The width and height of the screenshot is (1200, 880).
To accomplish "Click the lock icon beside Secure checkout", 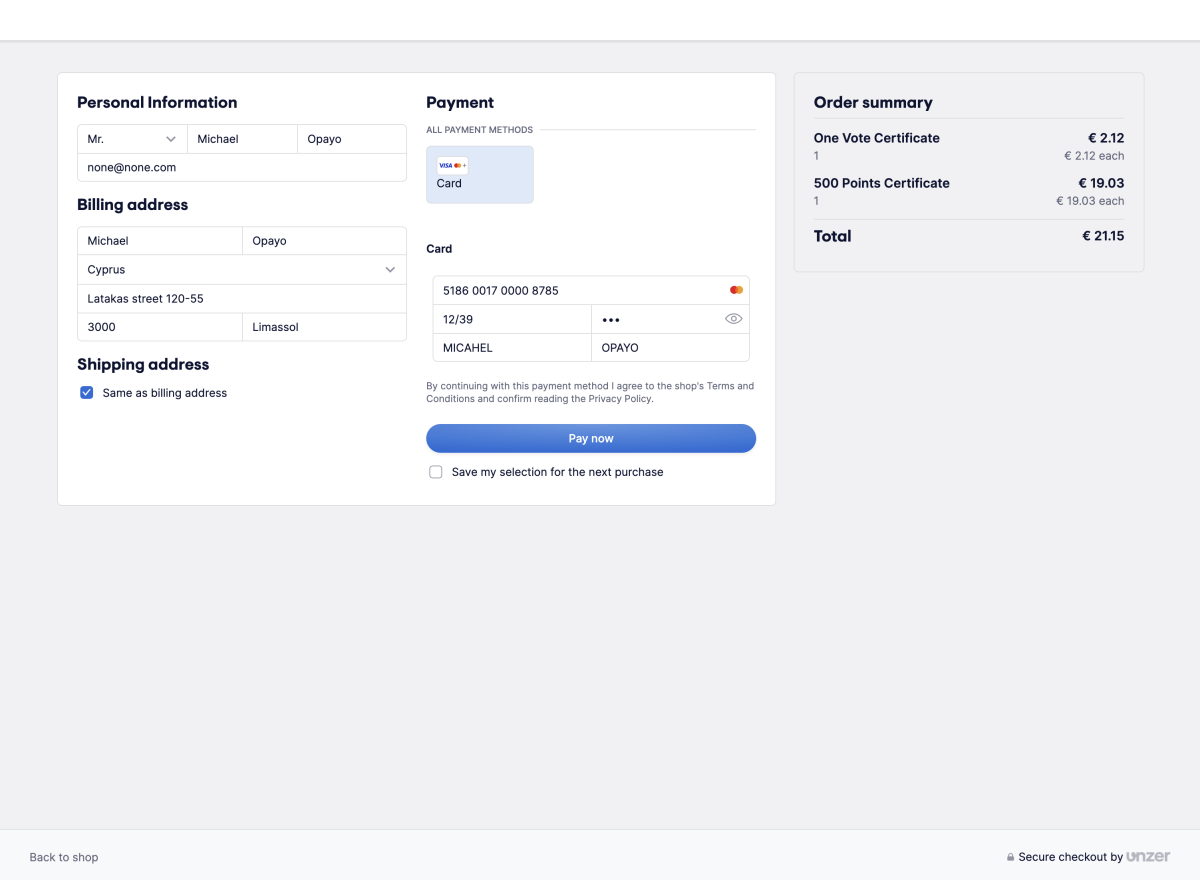I will click(1010, 858).
